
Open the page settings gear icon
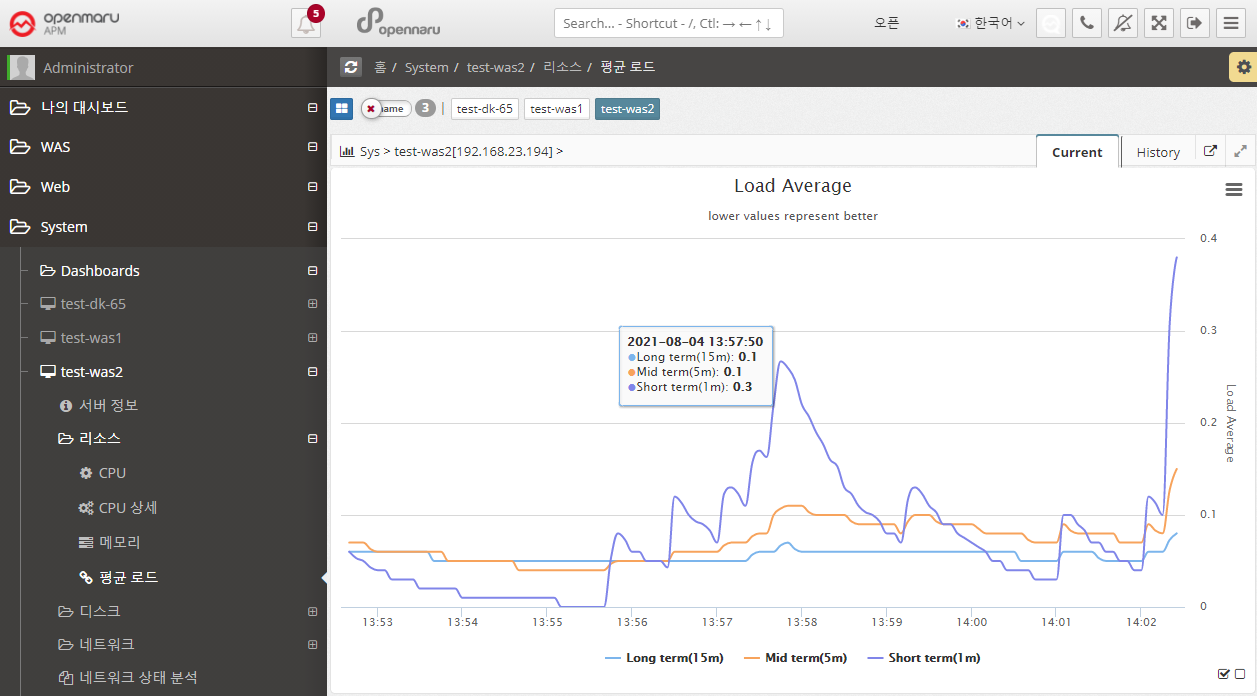tap(1243, 67)
